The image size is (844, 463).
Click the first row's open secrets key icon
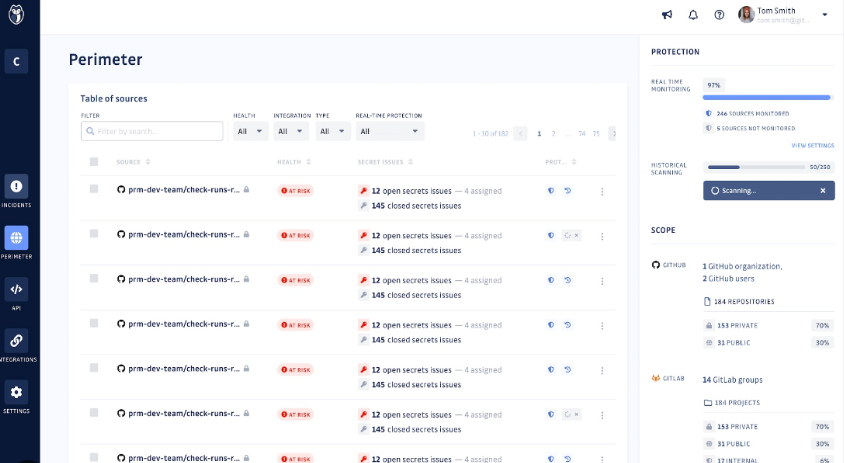tap(363, 191)
